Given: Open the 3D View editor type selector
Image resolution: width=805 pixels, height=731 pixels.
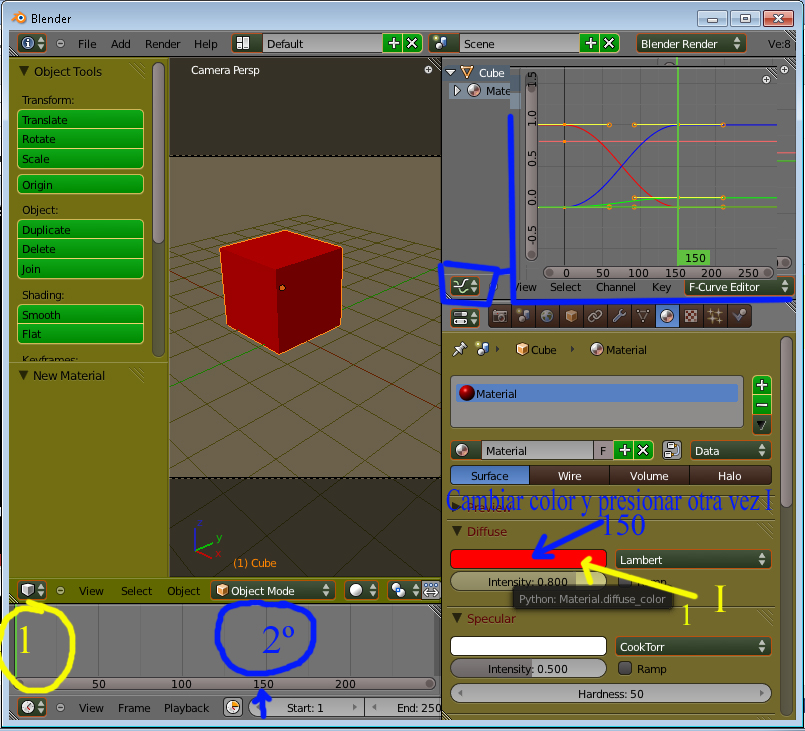Looking at the screenshot, I should pyautogui.click(x=32, y=590).
